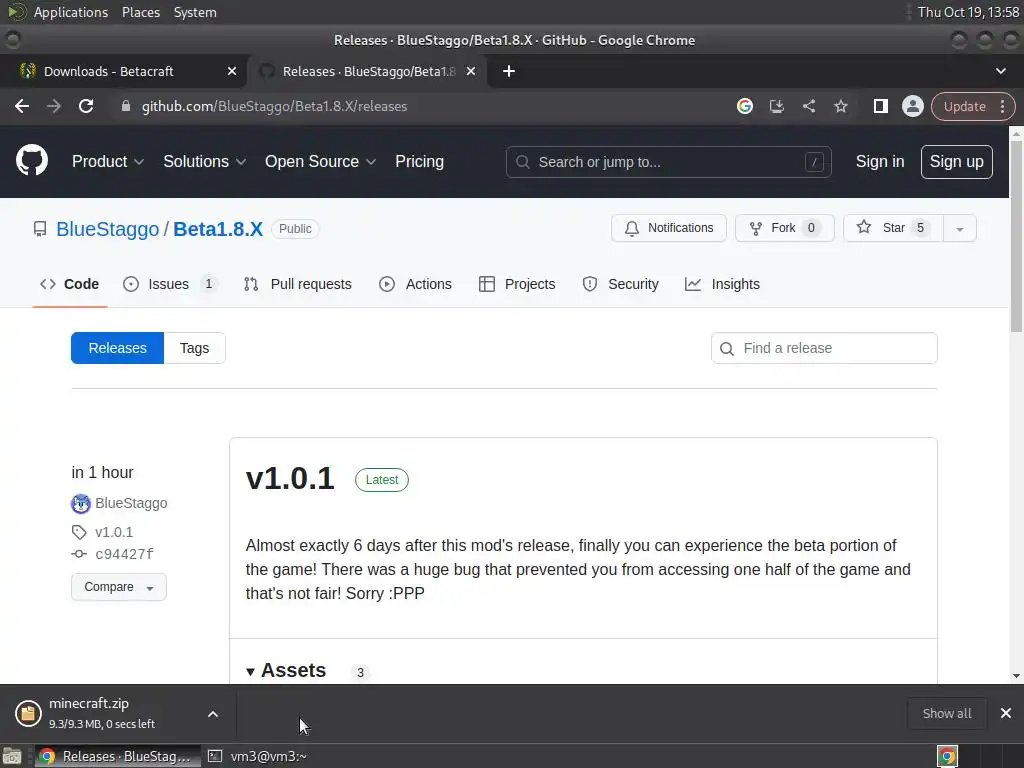Viewport: 1024px width, 768px height.
Task: Click the show desktop icon in the taskbar
Action: click(12, 756)
